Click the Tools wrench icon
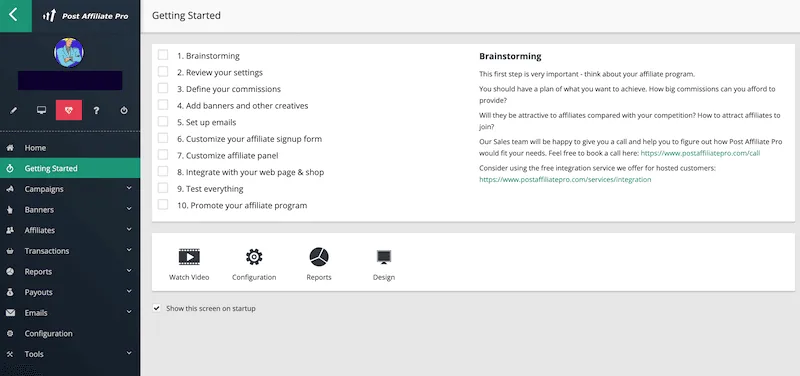Viewport: 800px width, 376px height. pyautogui.click(x=10, y=354)
